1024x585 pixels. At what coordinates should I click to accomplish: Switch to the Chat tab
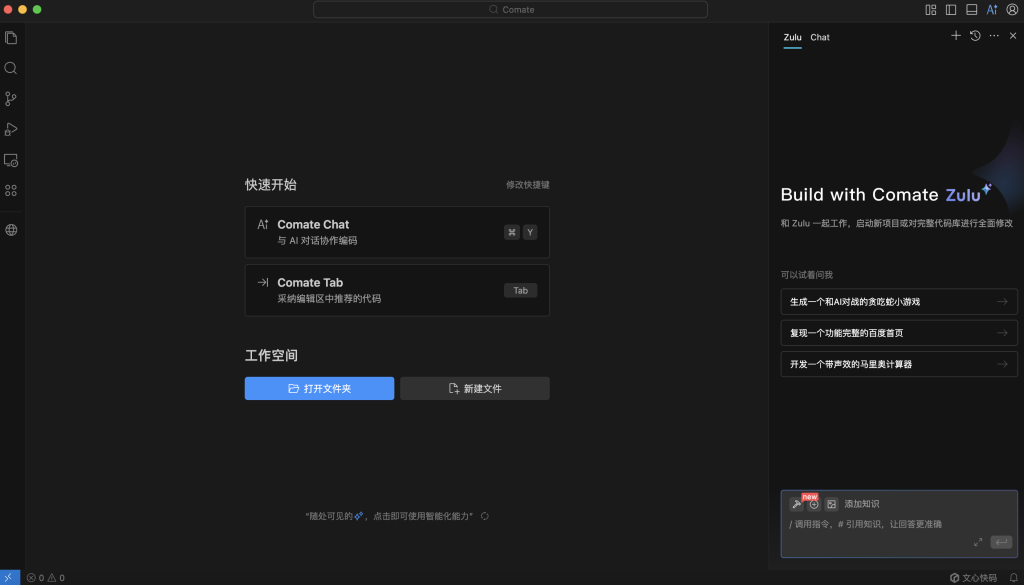[820, 37]
